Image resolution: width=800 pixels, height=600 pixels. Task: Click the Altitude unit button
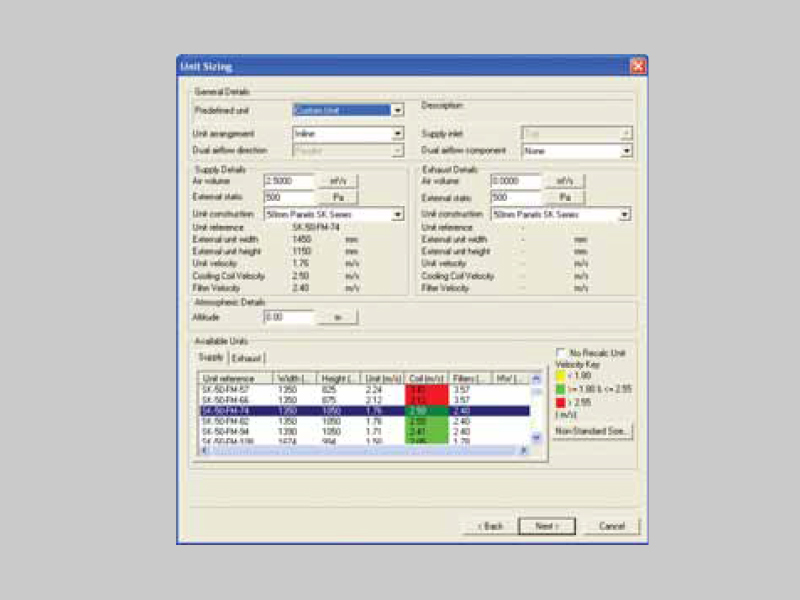337,317
